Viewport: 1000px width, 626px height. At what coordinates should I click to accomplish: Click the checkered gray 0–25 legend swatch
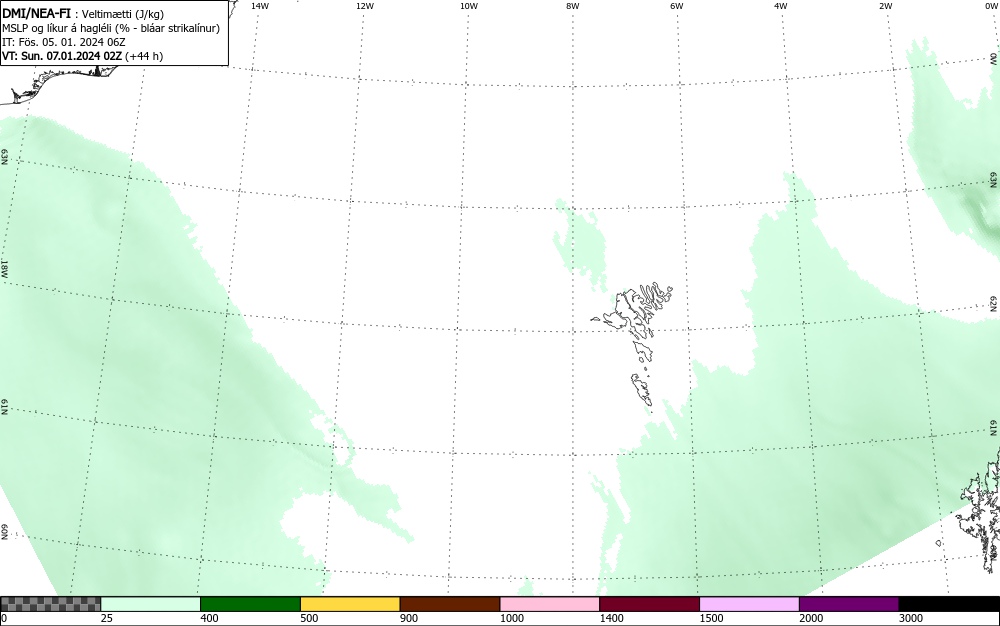[50, 604]
